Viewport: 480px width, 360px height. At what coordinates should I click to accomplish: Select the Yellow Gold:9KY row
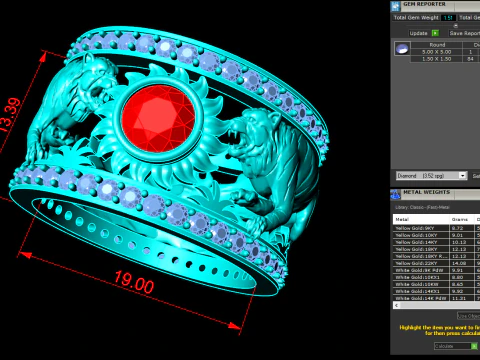pyautogui.click(x=437, y=228)
